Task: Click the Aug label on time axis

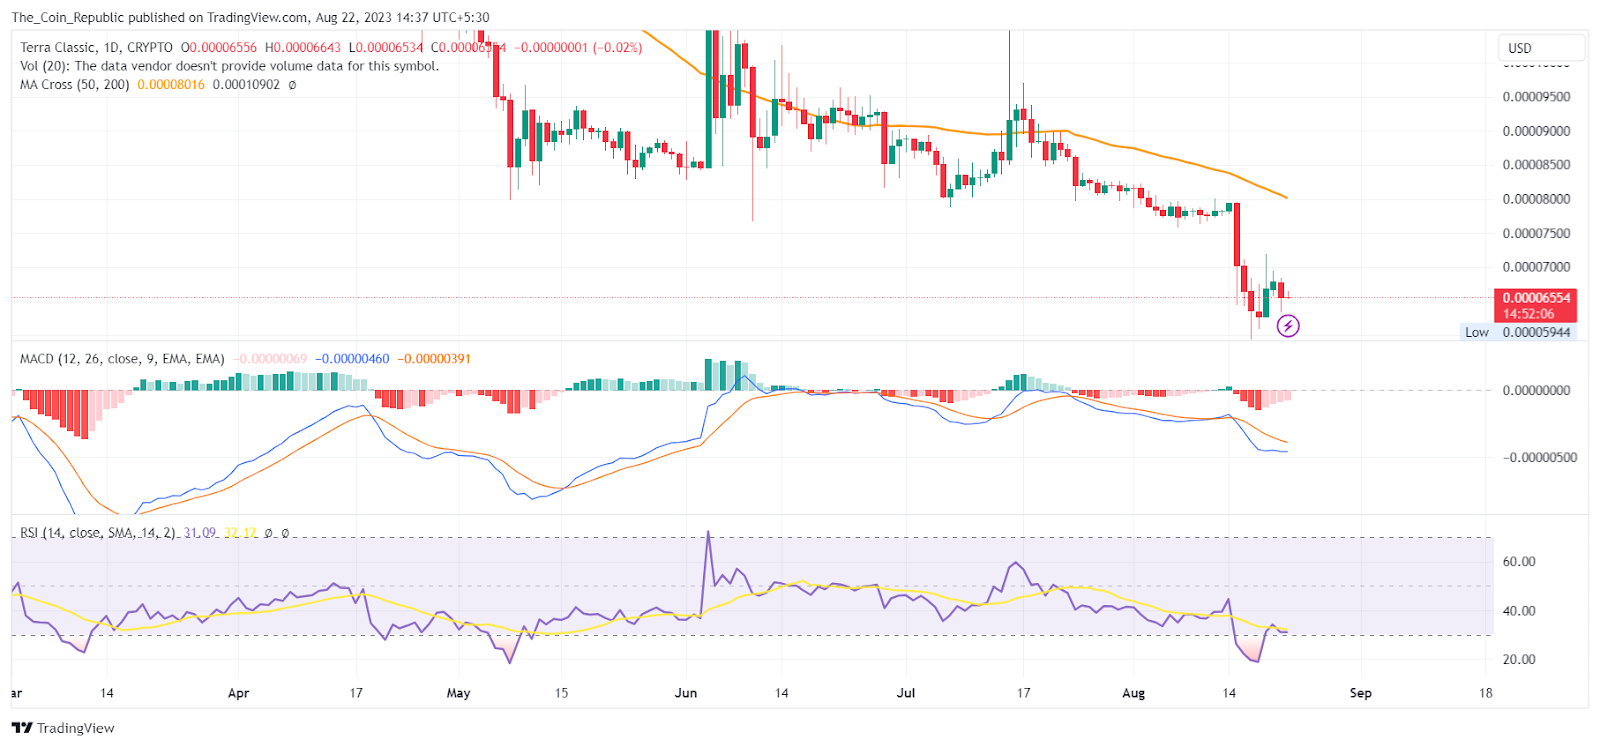Action: click(x=1133, y=693)
